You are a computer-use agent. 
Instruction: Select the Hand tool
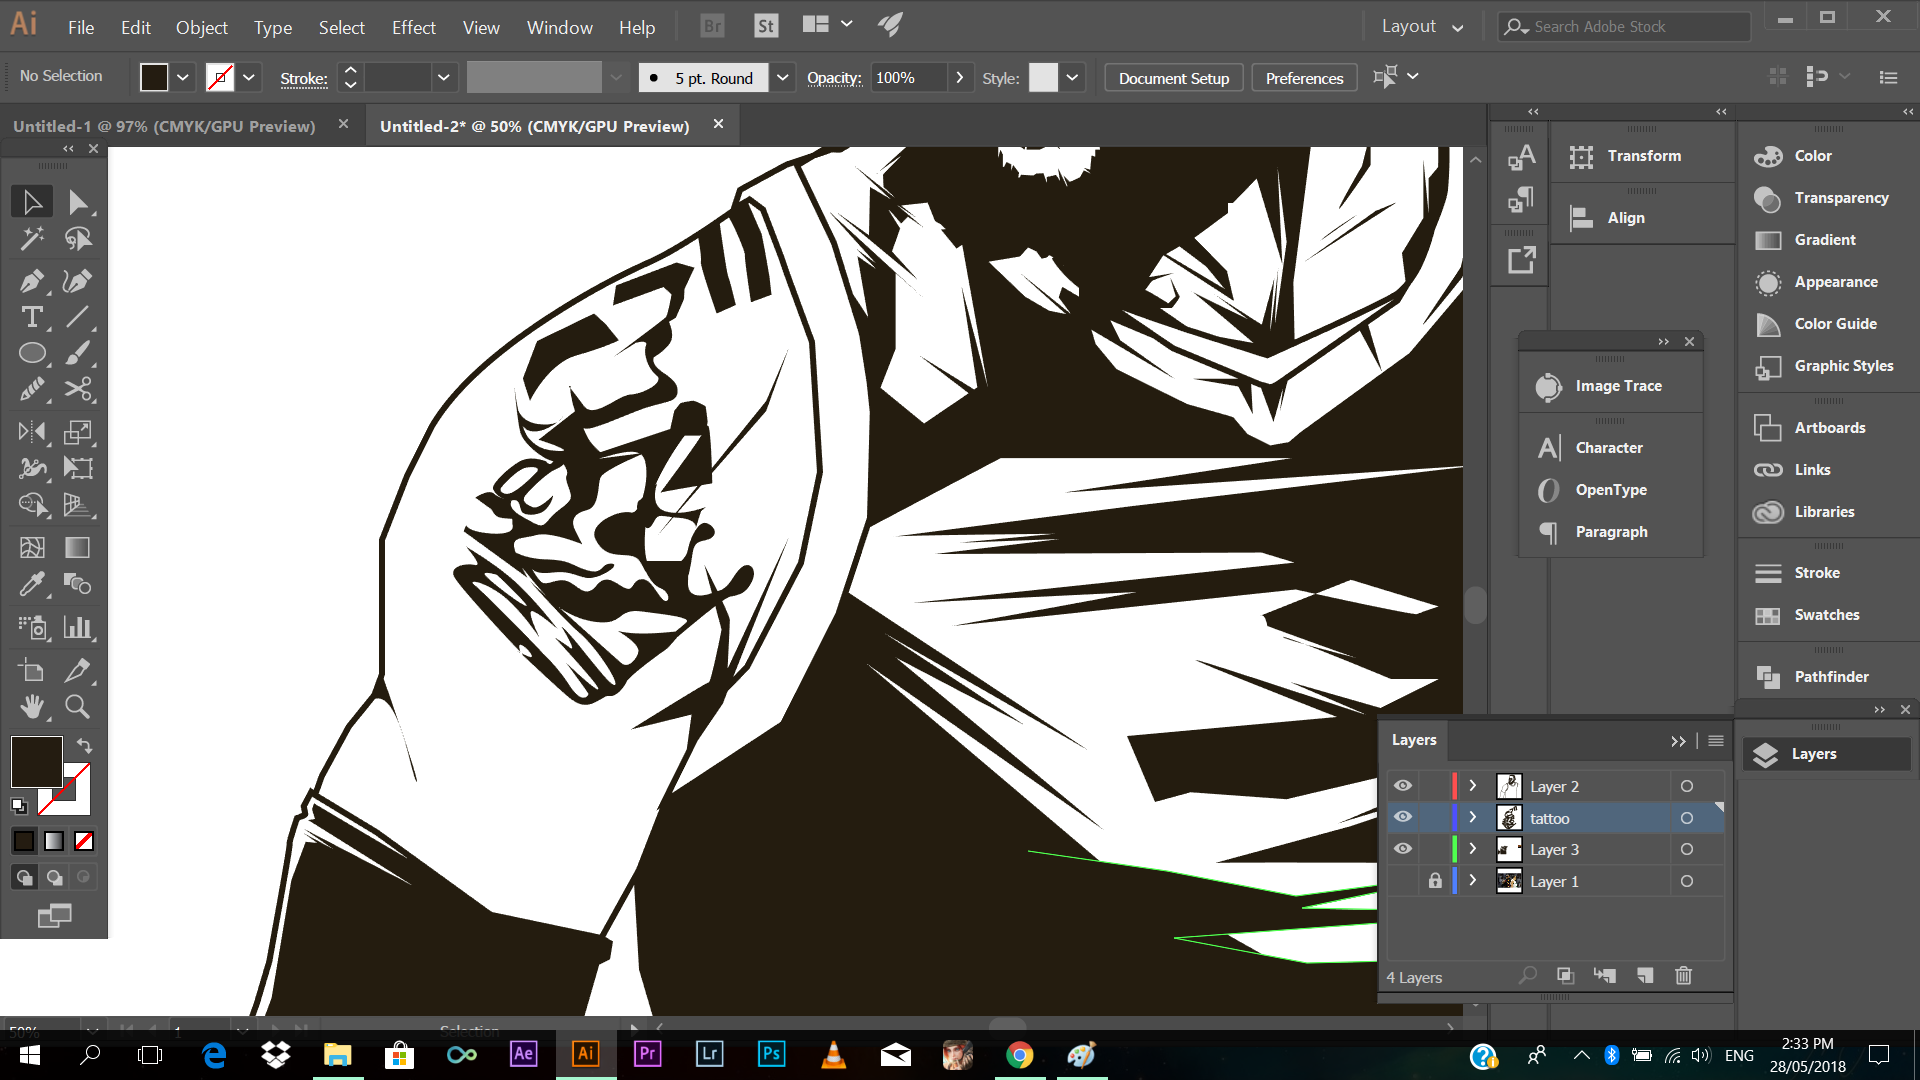click(x=32, y=707)
